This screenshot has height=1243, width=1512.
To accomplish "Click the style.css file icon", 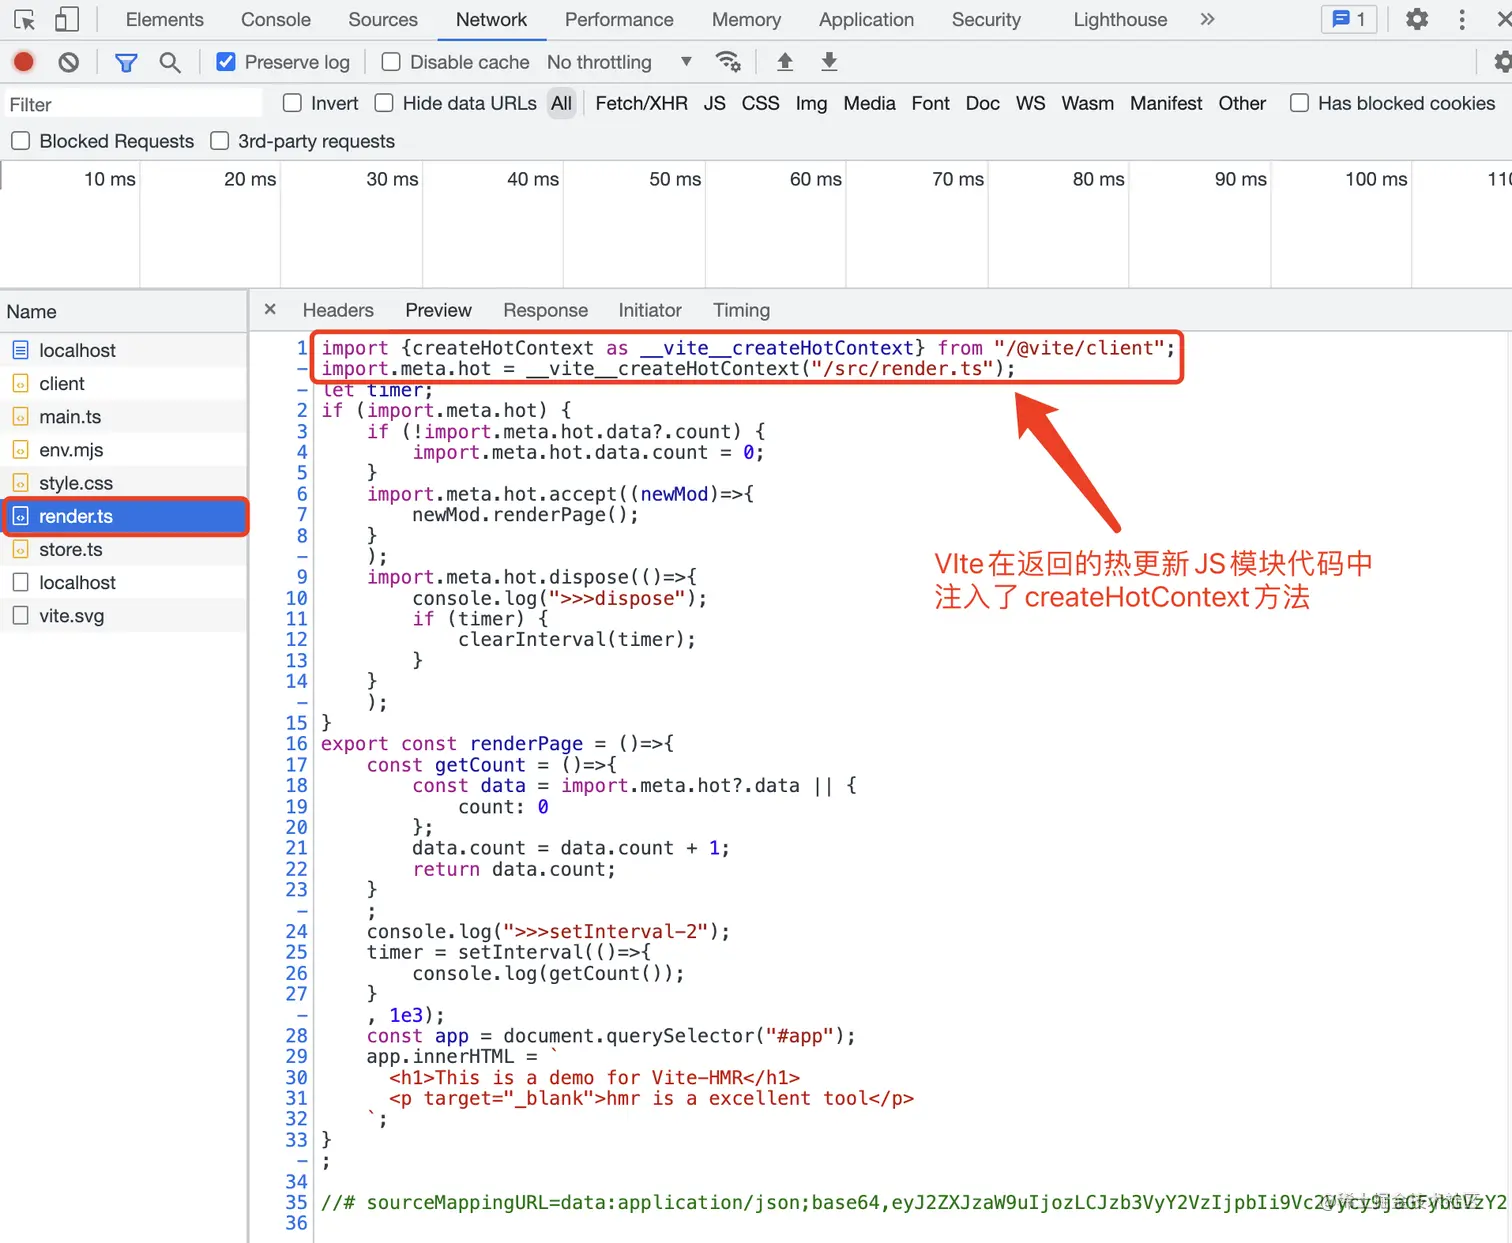I will [20, 483].
